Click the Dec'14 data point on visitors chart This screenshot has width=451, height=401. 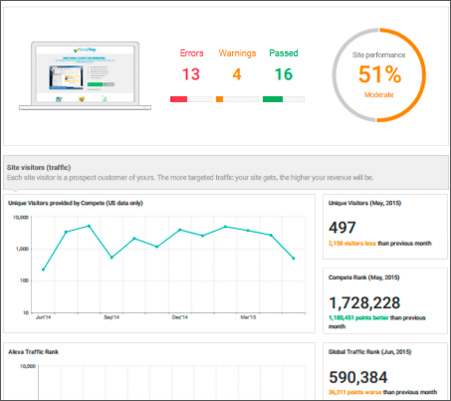pyautogui.click(x=180, y=230)
